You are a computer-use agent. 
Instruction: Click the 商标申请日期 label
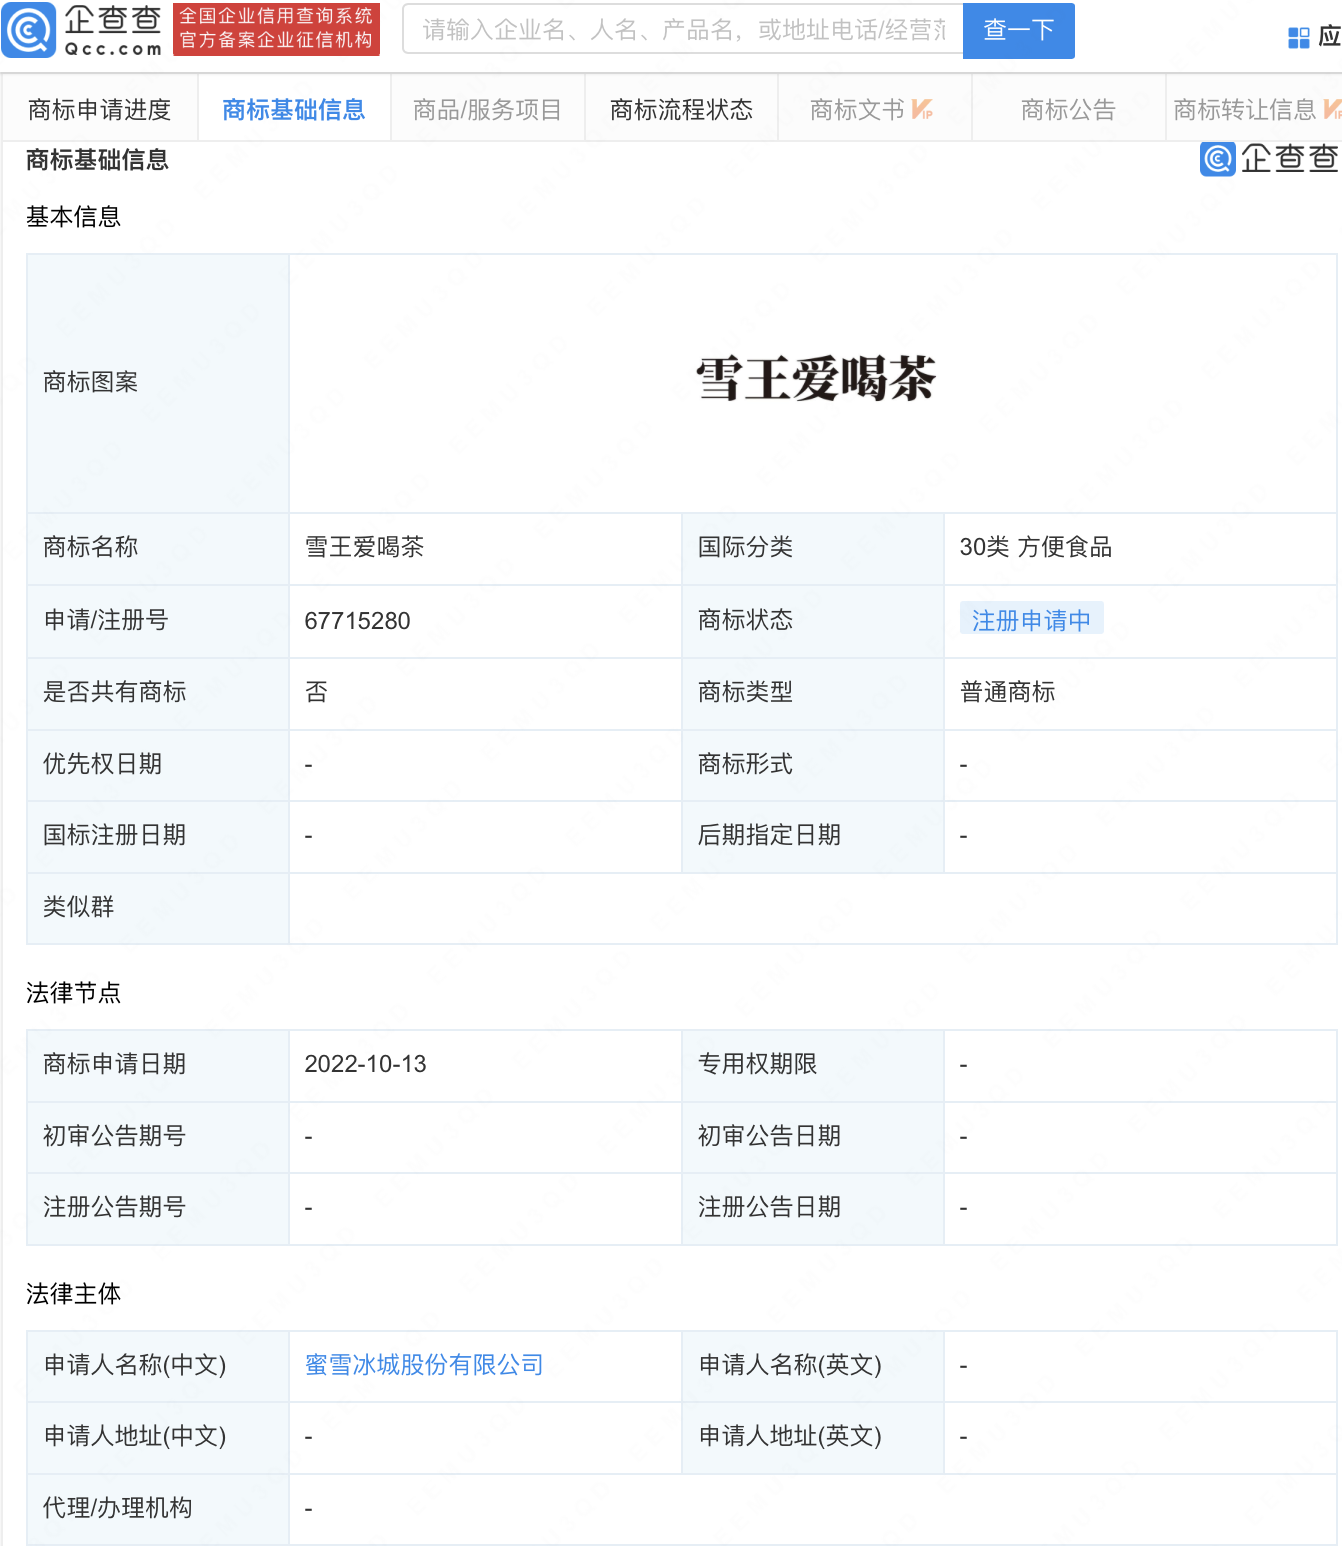tap(114, 1063)
